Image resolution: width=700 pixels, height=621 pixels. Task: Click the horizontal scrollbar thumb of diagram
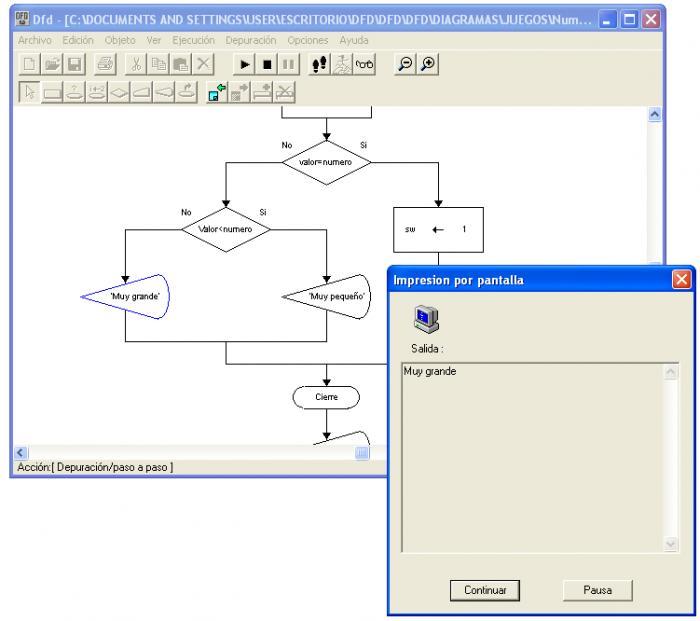[362, 453]
